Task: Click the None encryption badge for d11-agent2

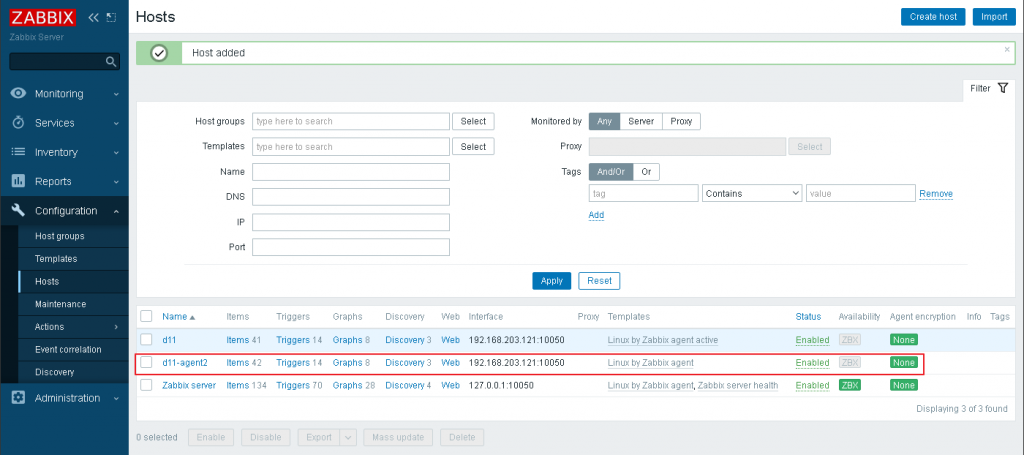Action: click(904, 362)
